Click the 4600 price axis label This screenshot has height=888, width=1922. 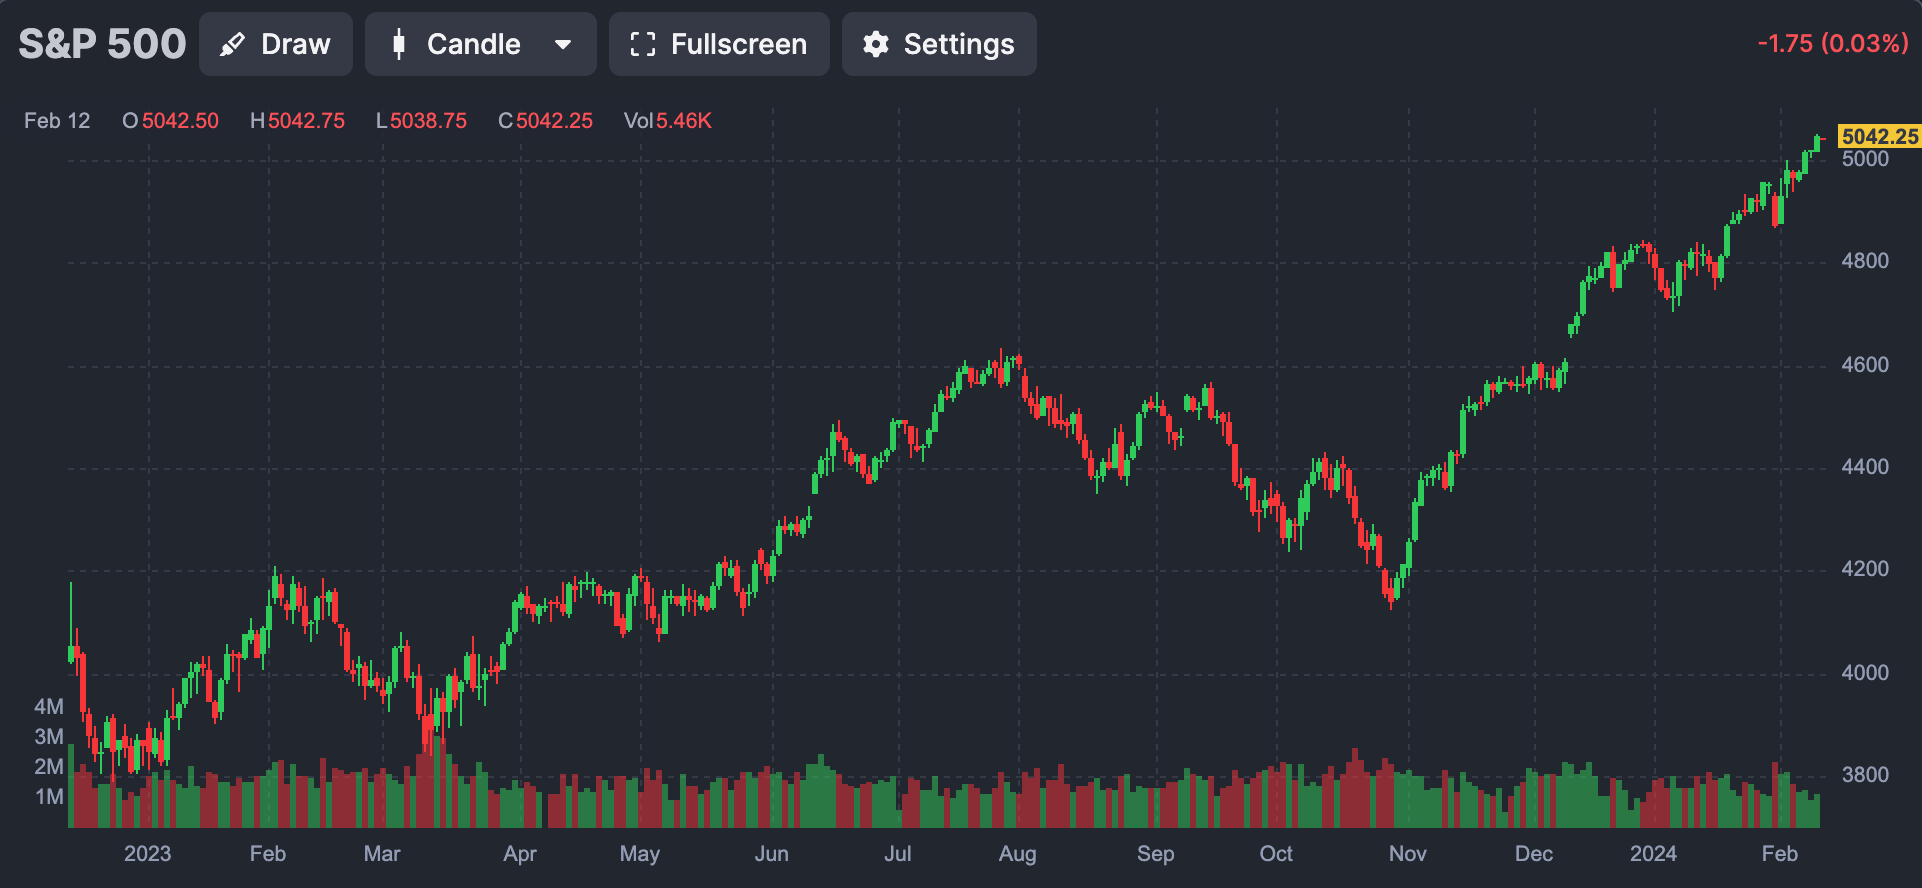point(1865,365)
